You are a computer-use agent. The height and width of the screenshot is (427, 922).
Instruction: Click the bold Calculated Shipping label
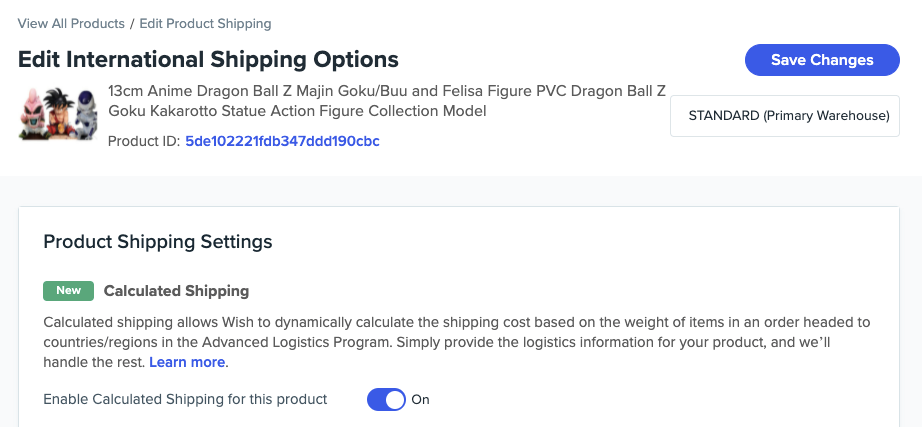click(x=176, y=291)
